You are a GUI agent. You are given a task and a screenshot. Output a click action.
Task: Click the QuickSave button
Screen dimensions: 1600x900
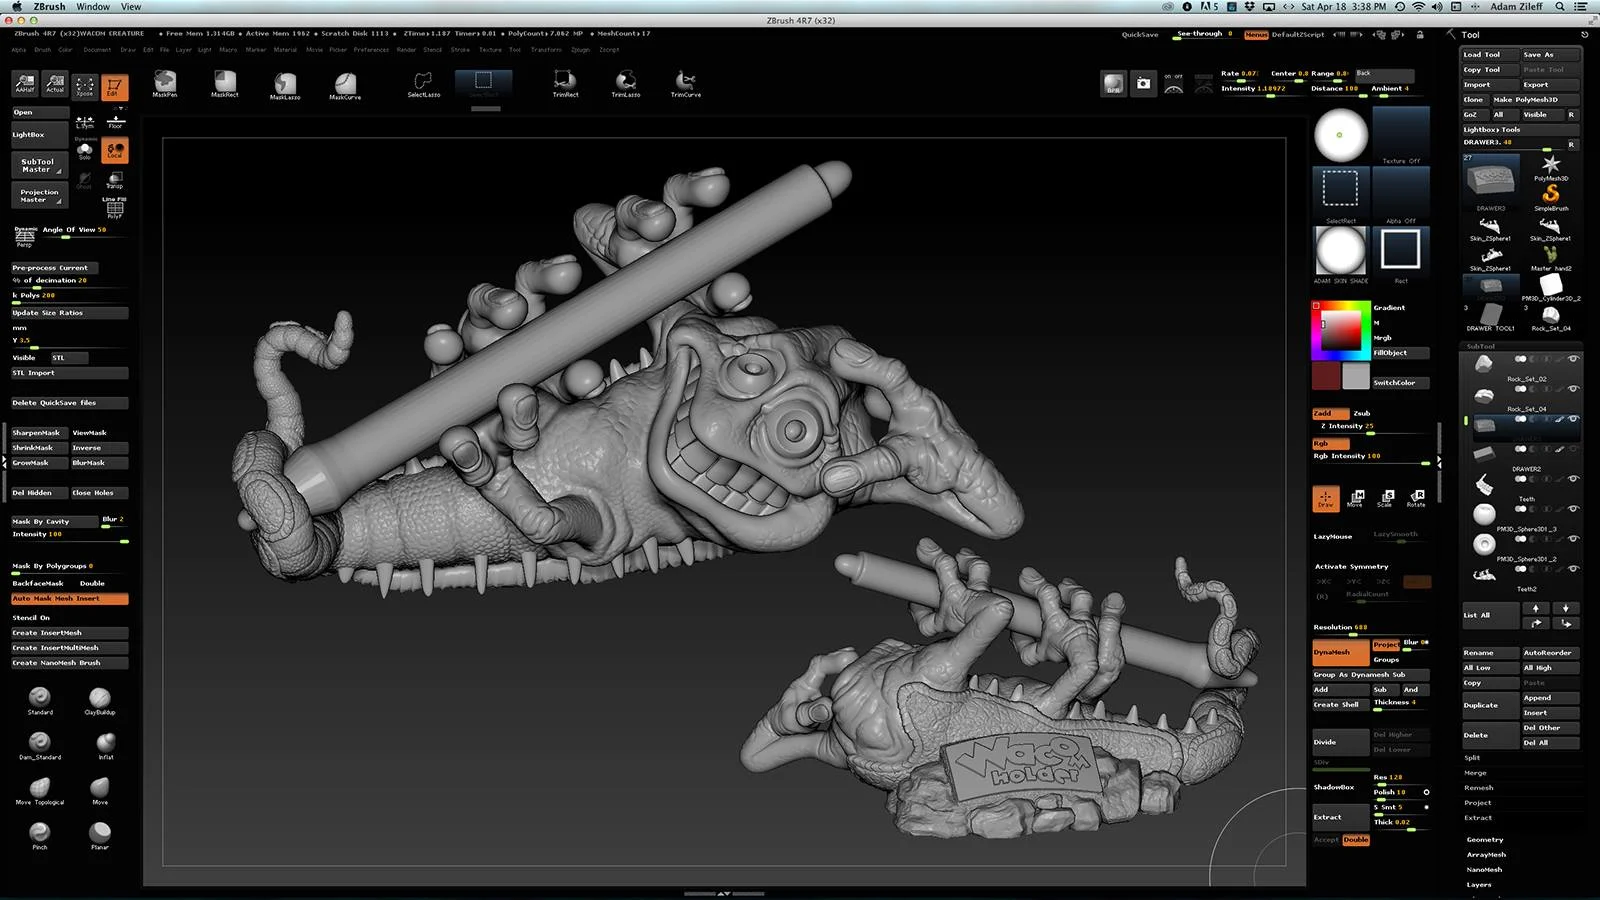pos(1140,35)
